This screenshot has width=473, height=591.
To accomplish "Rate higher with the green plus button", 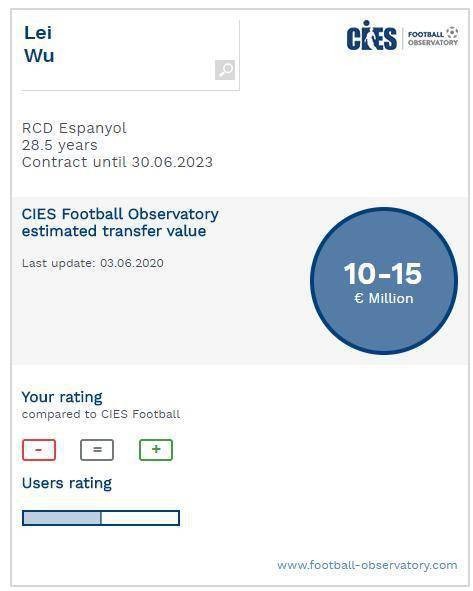I will tap(156, 450).
